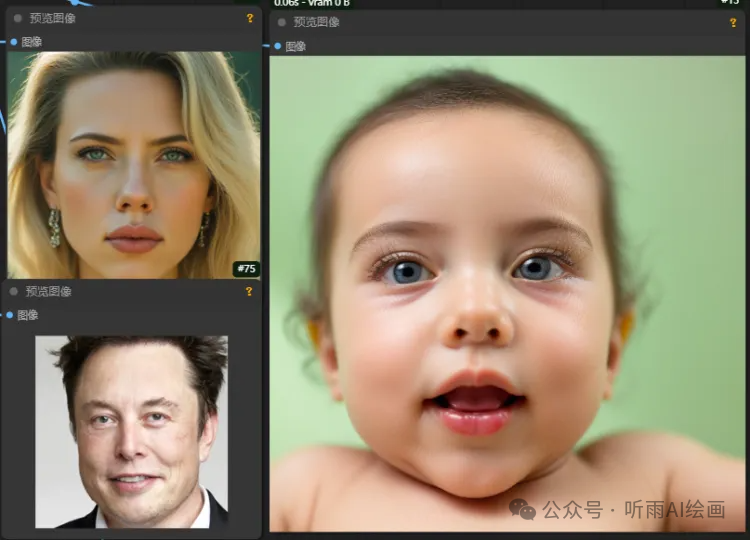Open help for the baby preview node
Viewport: 750px width, 540px height.
click(x=733, y=22)
